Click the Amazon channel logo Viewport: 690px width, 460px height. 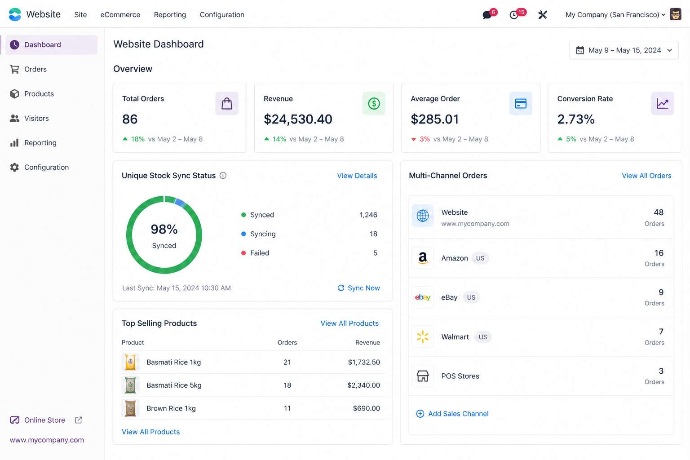[x=422, y=257]
